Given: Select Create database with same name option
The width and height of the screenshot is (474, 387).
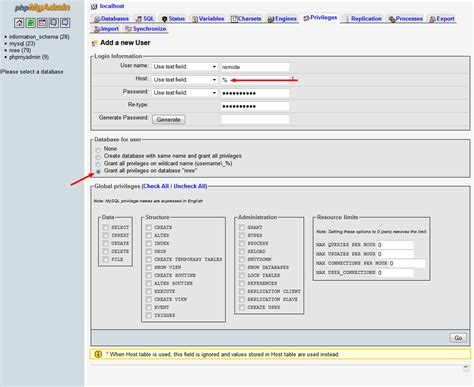Looking at the screenshot, I should pos(98,157).
